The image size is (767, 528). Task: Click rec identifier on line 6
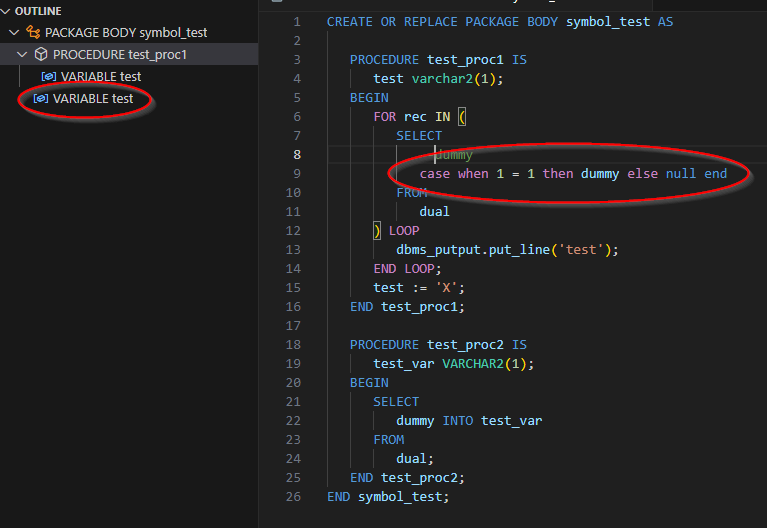415,117
